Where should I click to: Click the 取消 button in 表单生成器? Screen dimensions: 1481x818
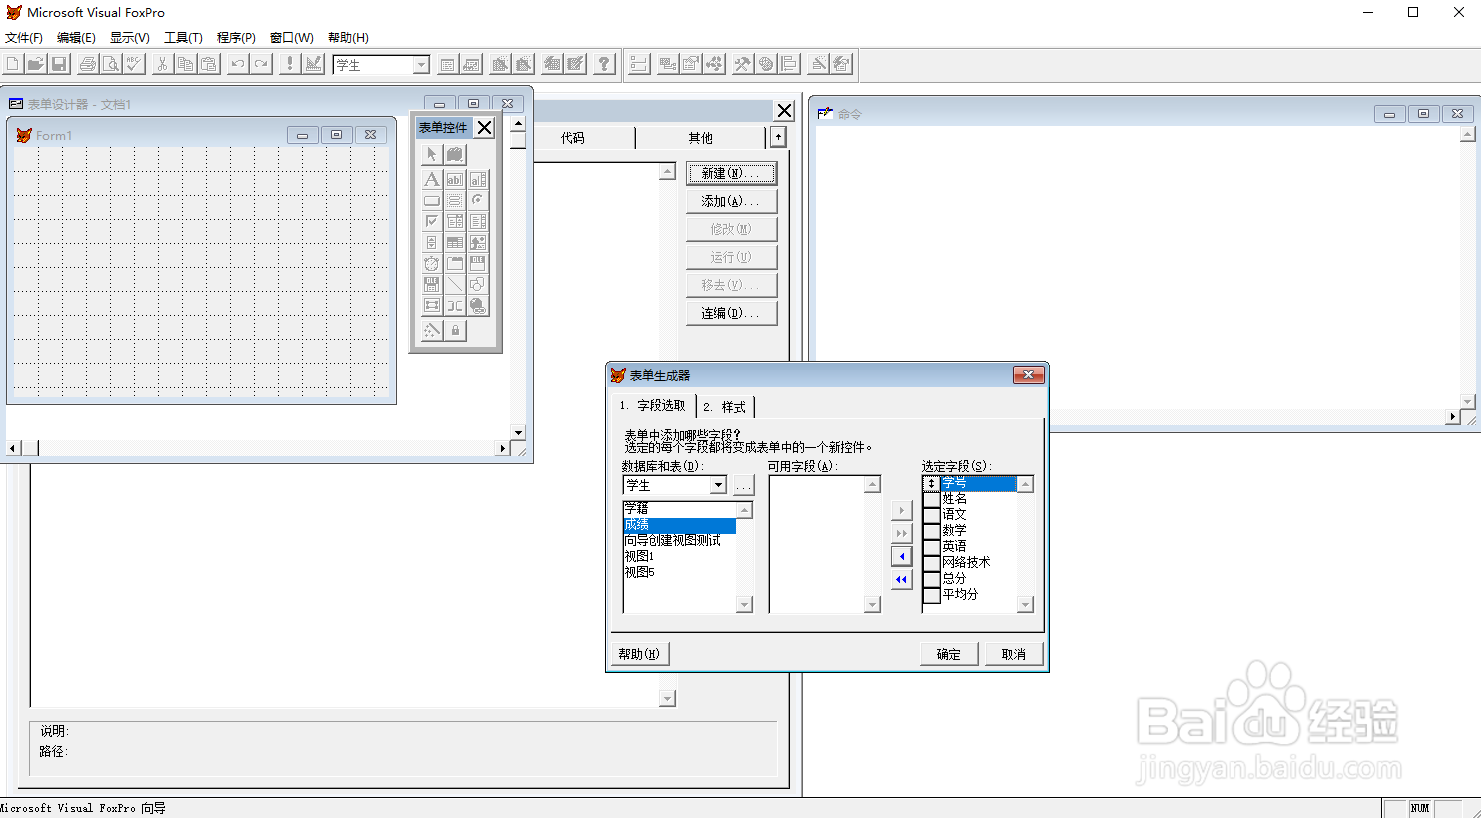(1014, 654)
